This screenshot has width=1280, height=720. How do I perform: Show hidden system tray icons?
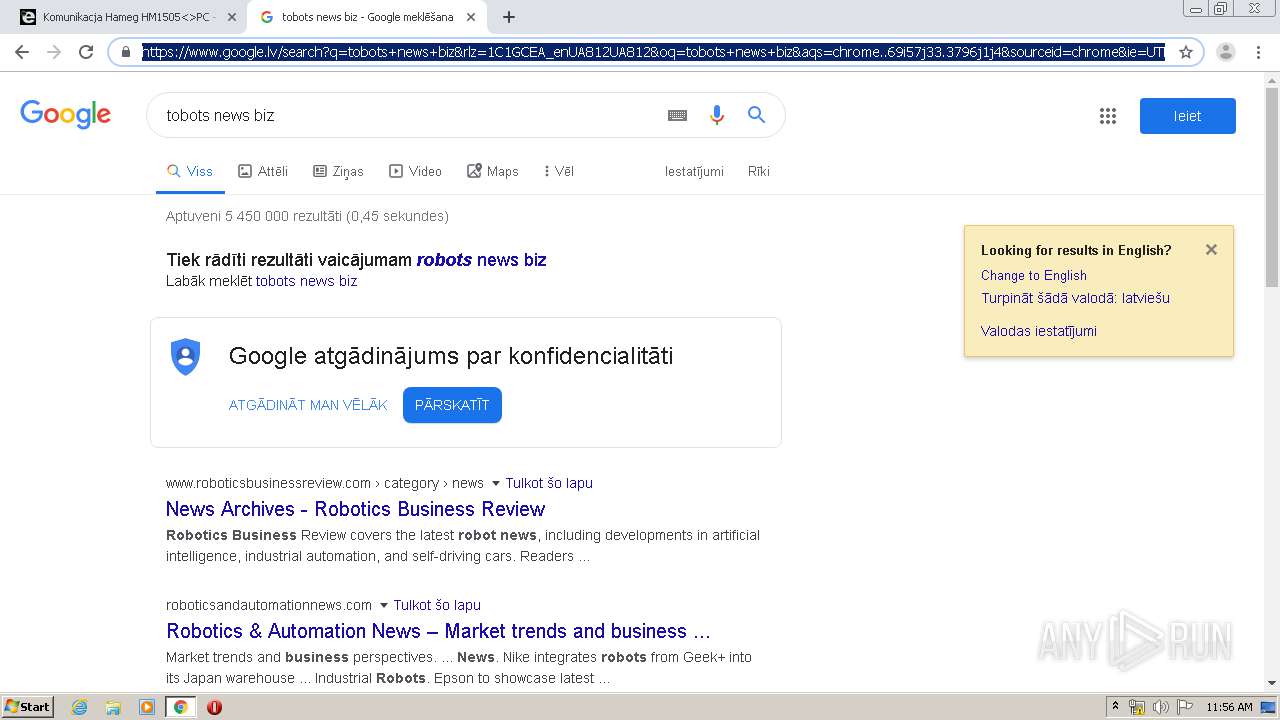click(x=1115, y=707)
